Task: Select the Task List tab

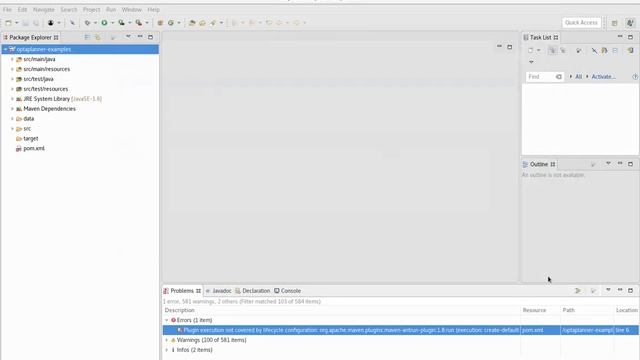Action: tap(540, 37)
